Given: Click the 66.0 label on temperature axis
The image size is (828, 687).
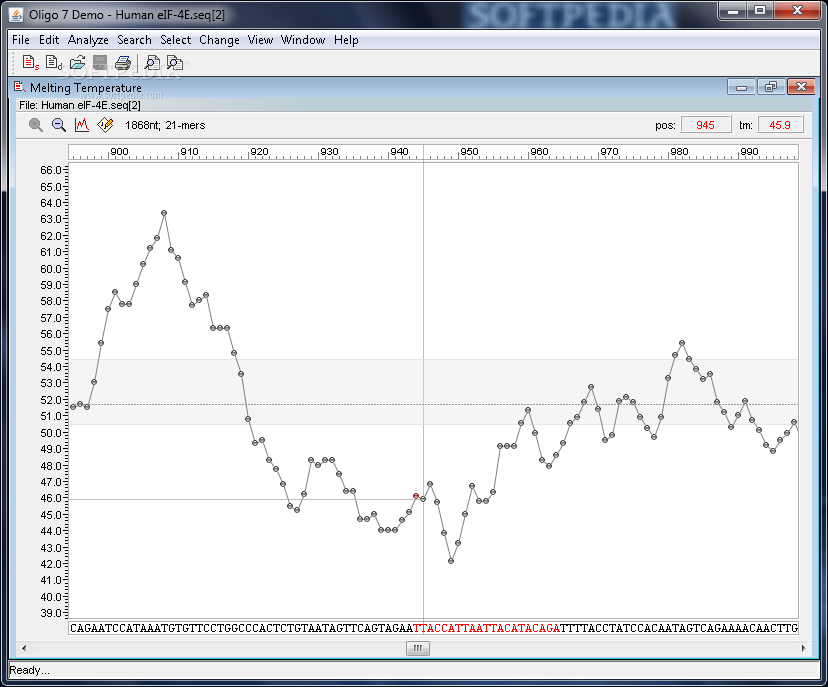Looking at the screenshot, I should (x=51, y=170).
